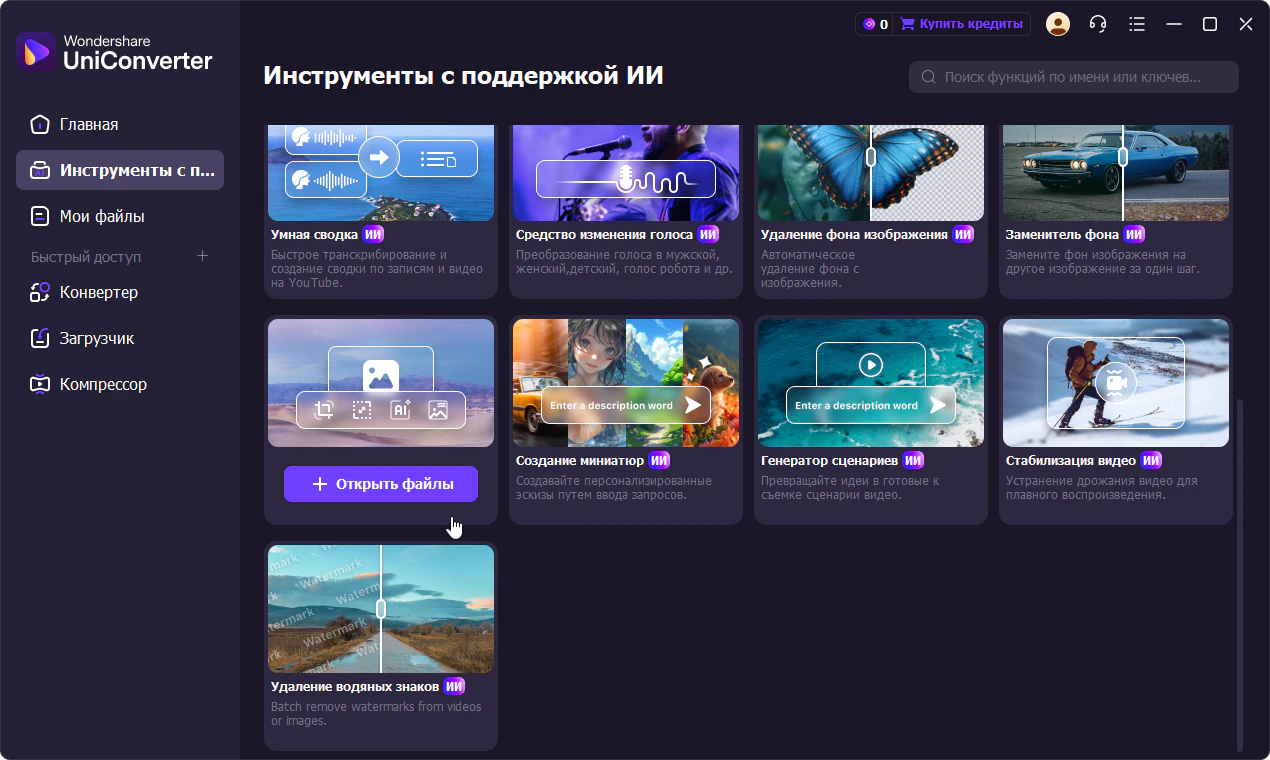Screen dimensions: 1270x760
Task: Open the hamburger menu list icon
Action: tap(1136, 24)
